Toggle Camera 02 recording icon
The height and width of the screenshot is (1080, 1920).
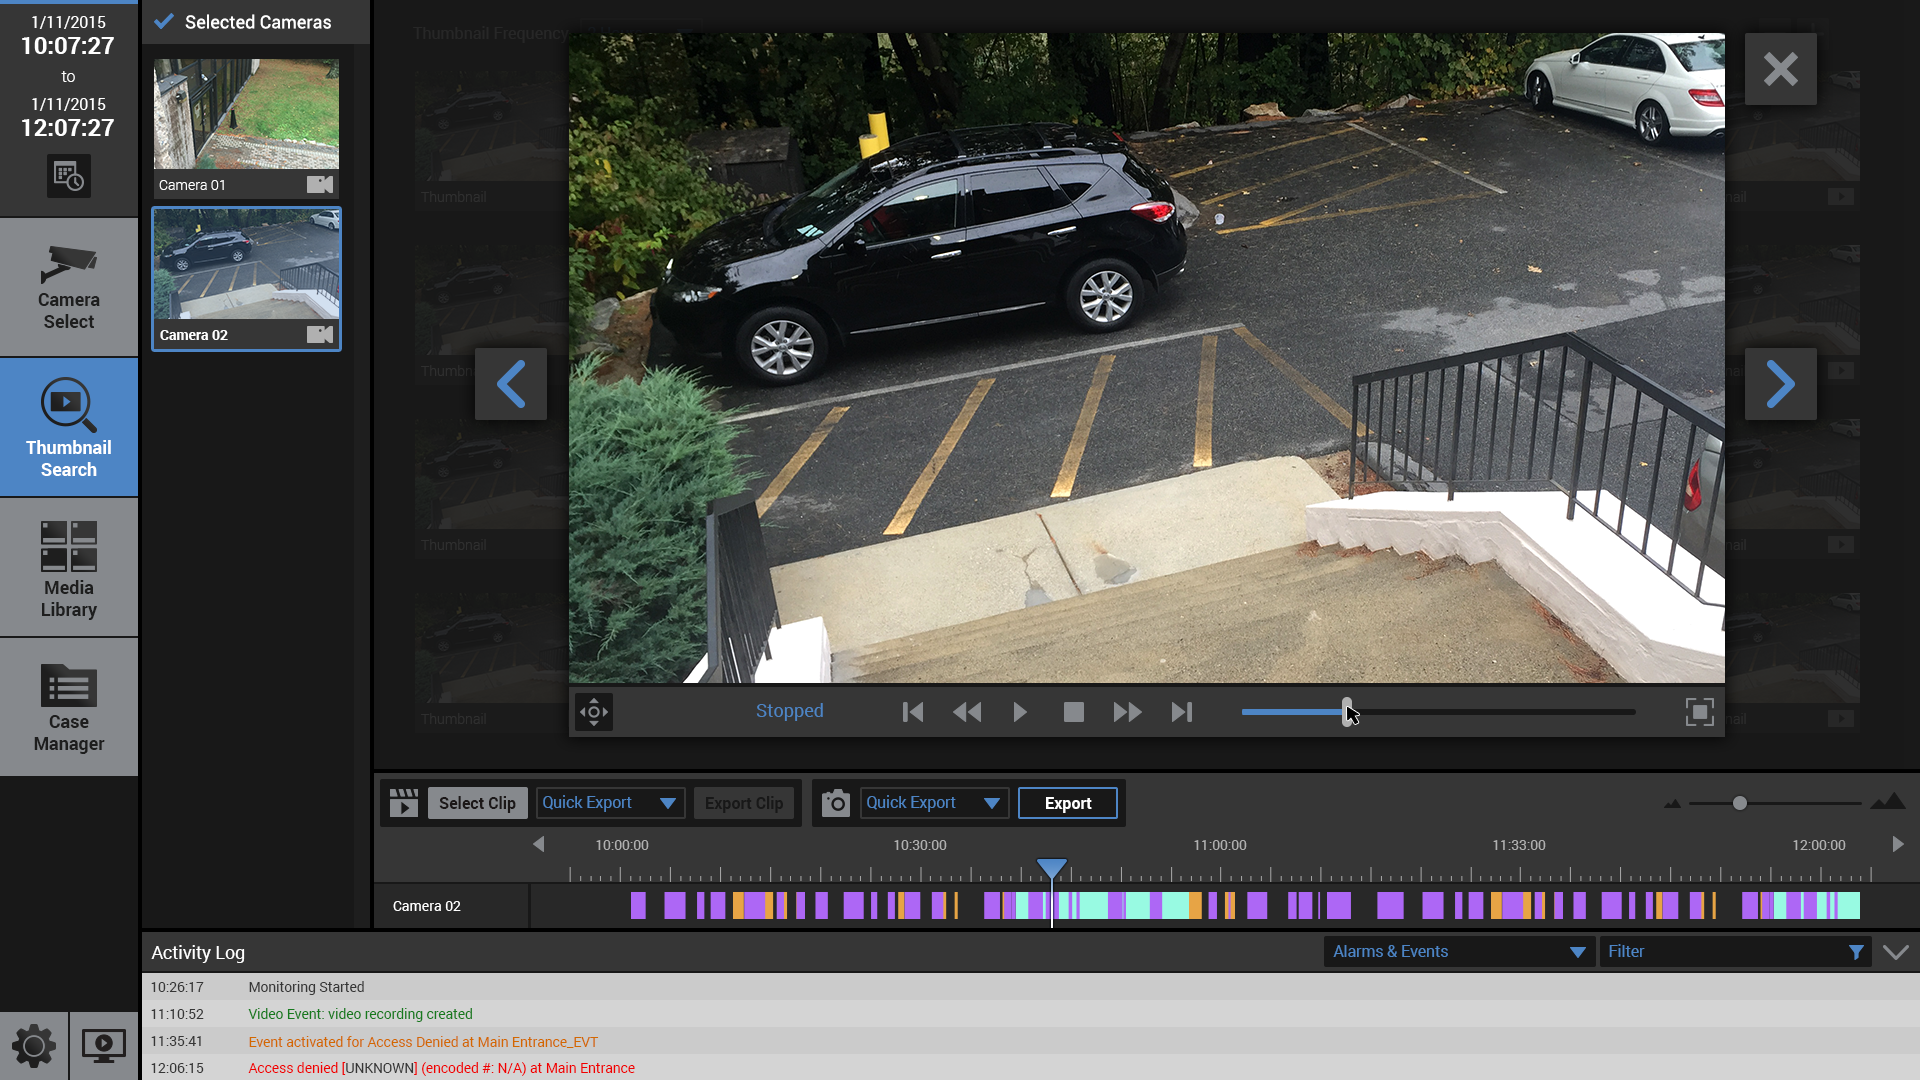[x=319, y=335]
